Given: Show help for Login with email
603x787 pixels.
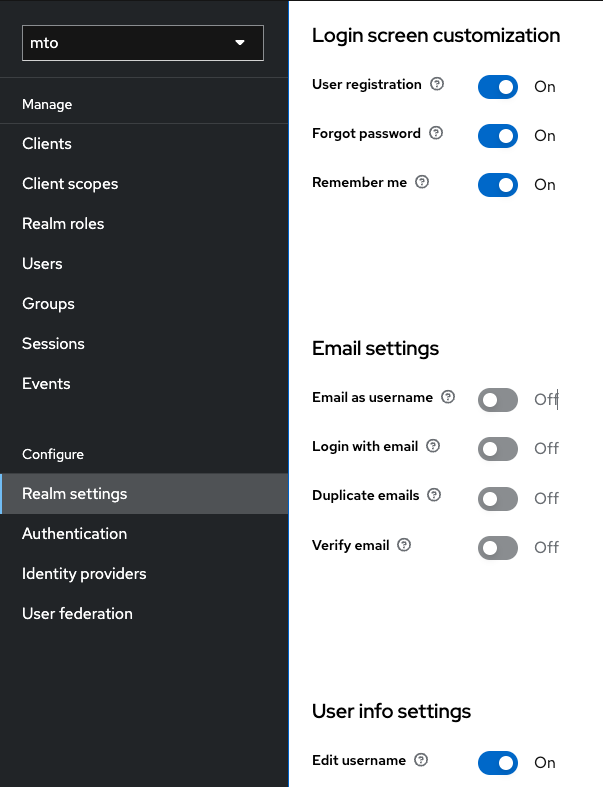Looking at the screenshot, I should (433, 446).
